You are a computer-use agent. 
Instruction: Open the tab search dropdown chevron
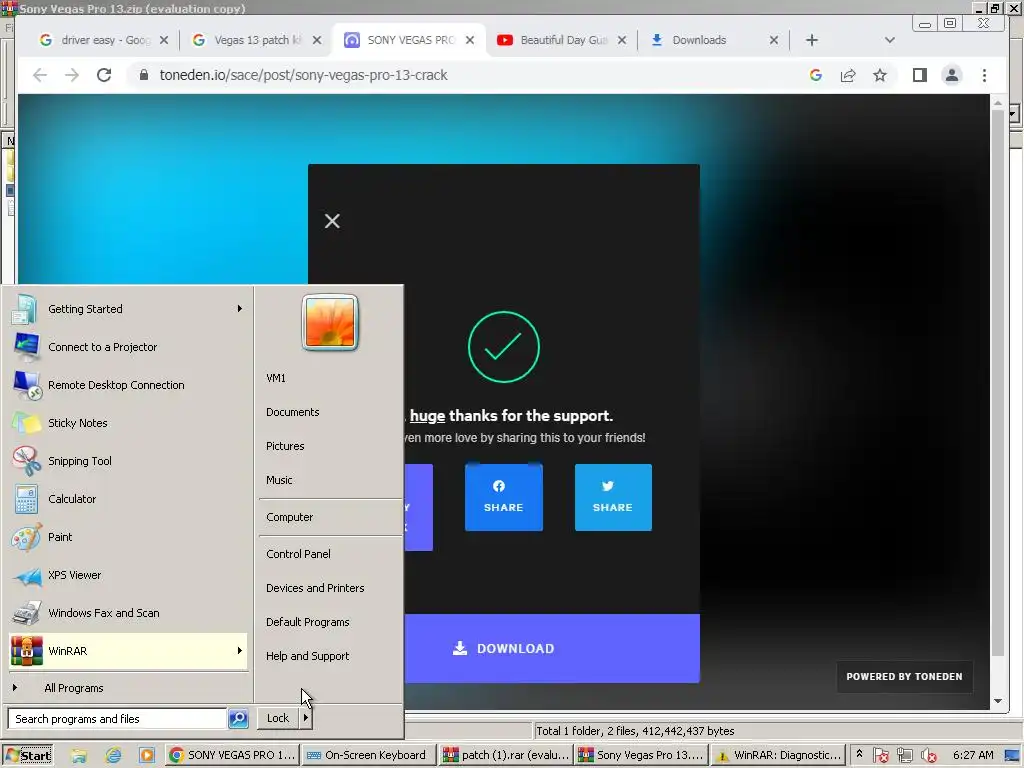889,40
